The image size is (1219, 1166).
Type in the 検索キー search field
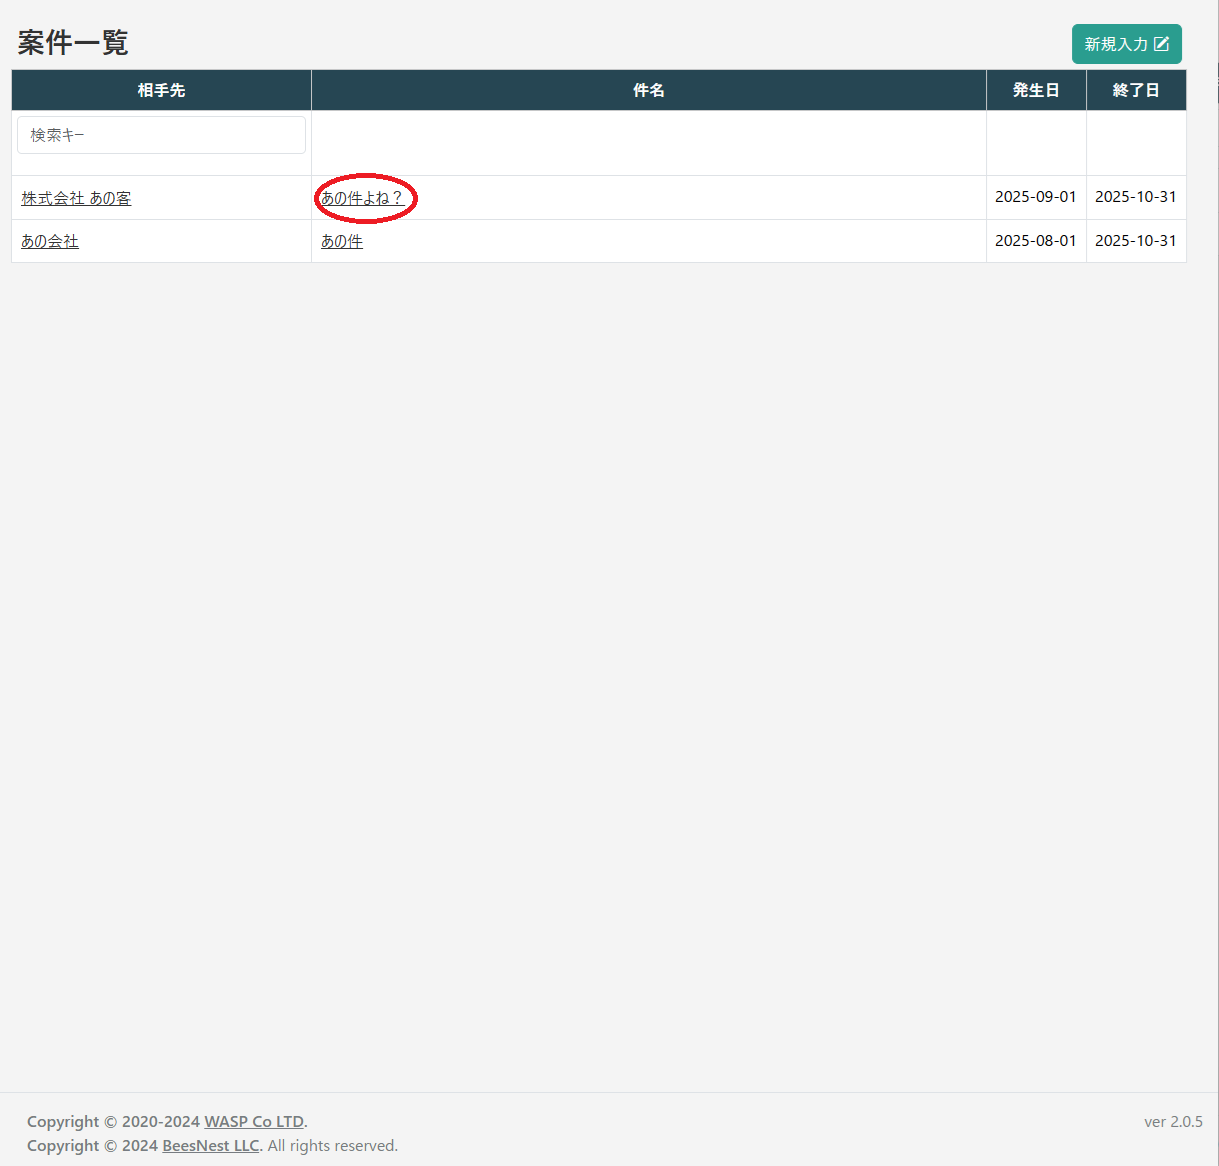pyautogui.click(x=161, y=135)
